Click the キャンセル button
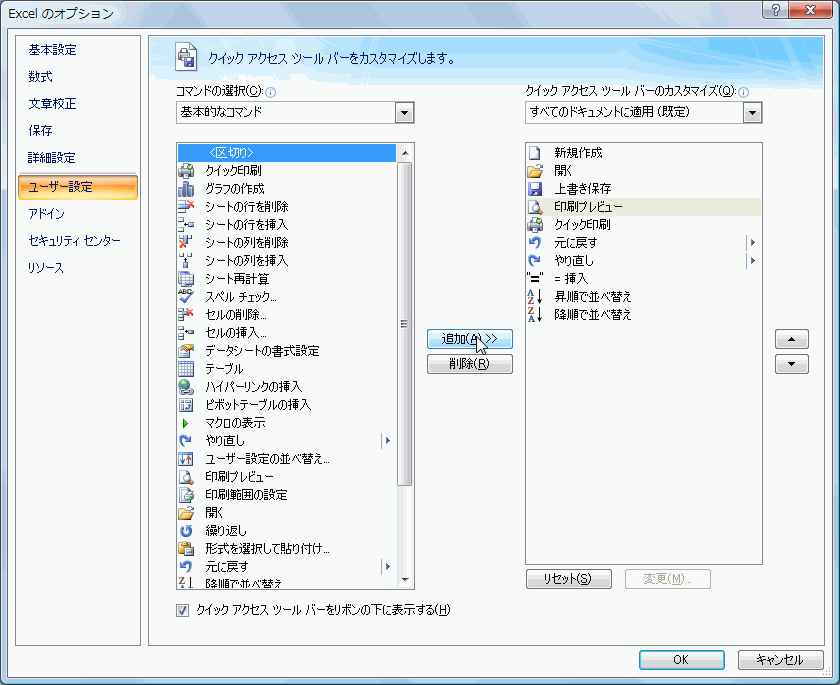The height and width of the screenshot is (685, 840). tap(780, 660)
